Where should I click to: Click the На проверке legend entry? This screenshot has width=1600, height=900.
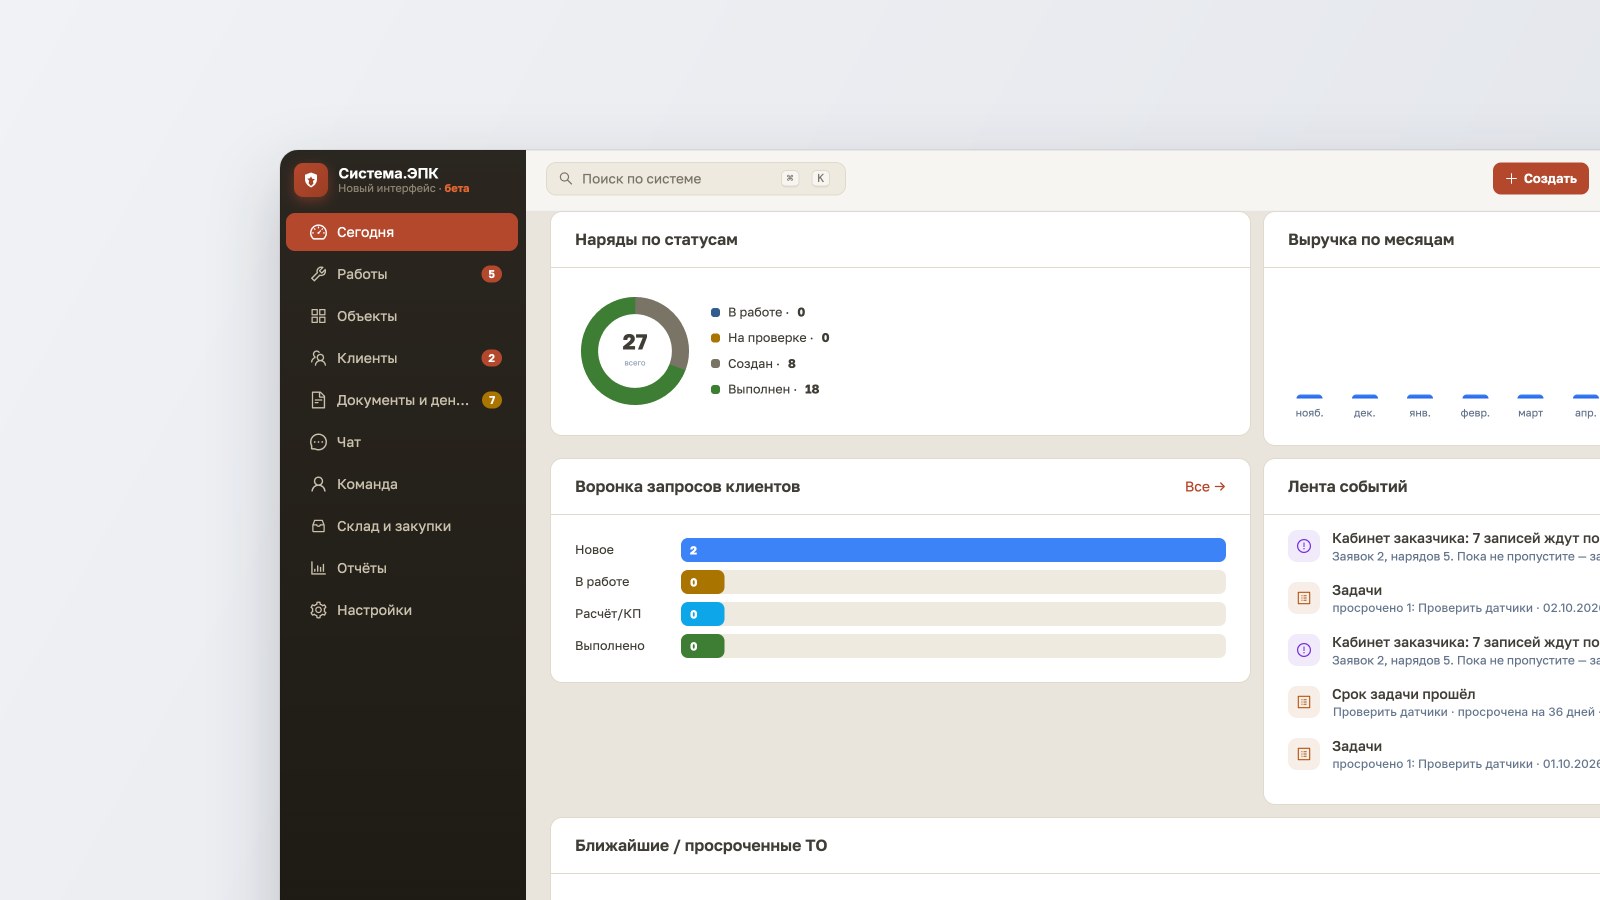(770, 338)
